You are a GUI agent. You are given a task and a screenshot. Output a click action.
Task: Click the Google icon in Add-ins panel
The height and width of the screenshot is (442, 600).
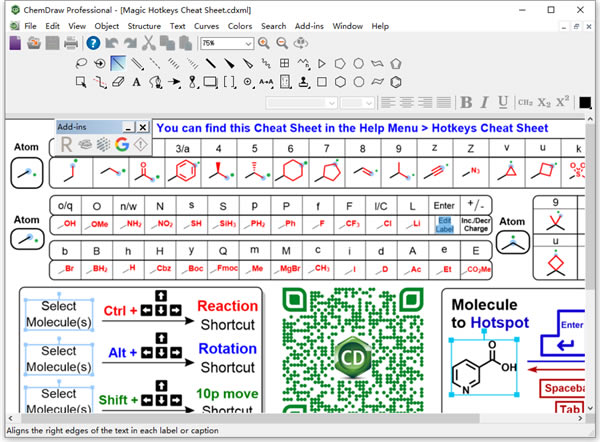[121, 145]
